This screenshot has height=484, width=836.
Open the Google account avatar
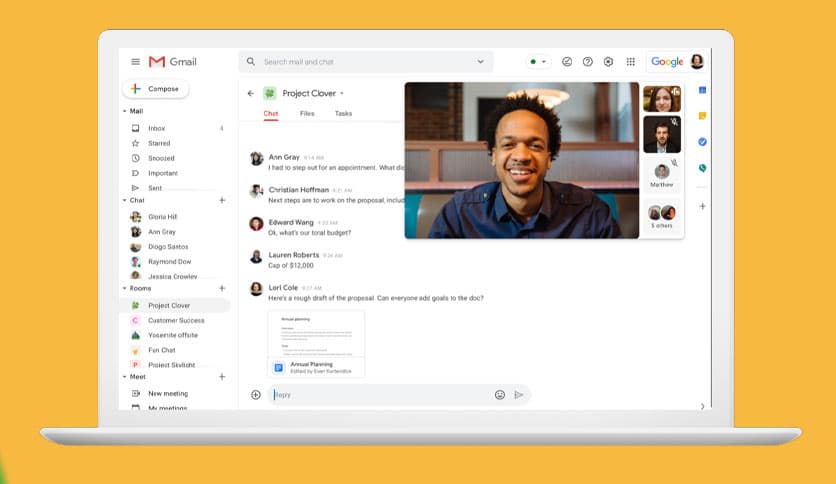click(696, 62)
